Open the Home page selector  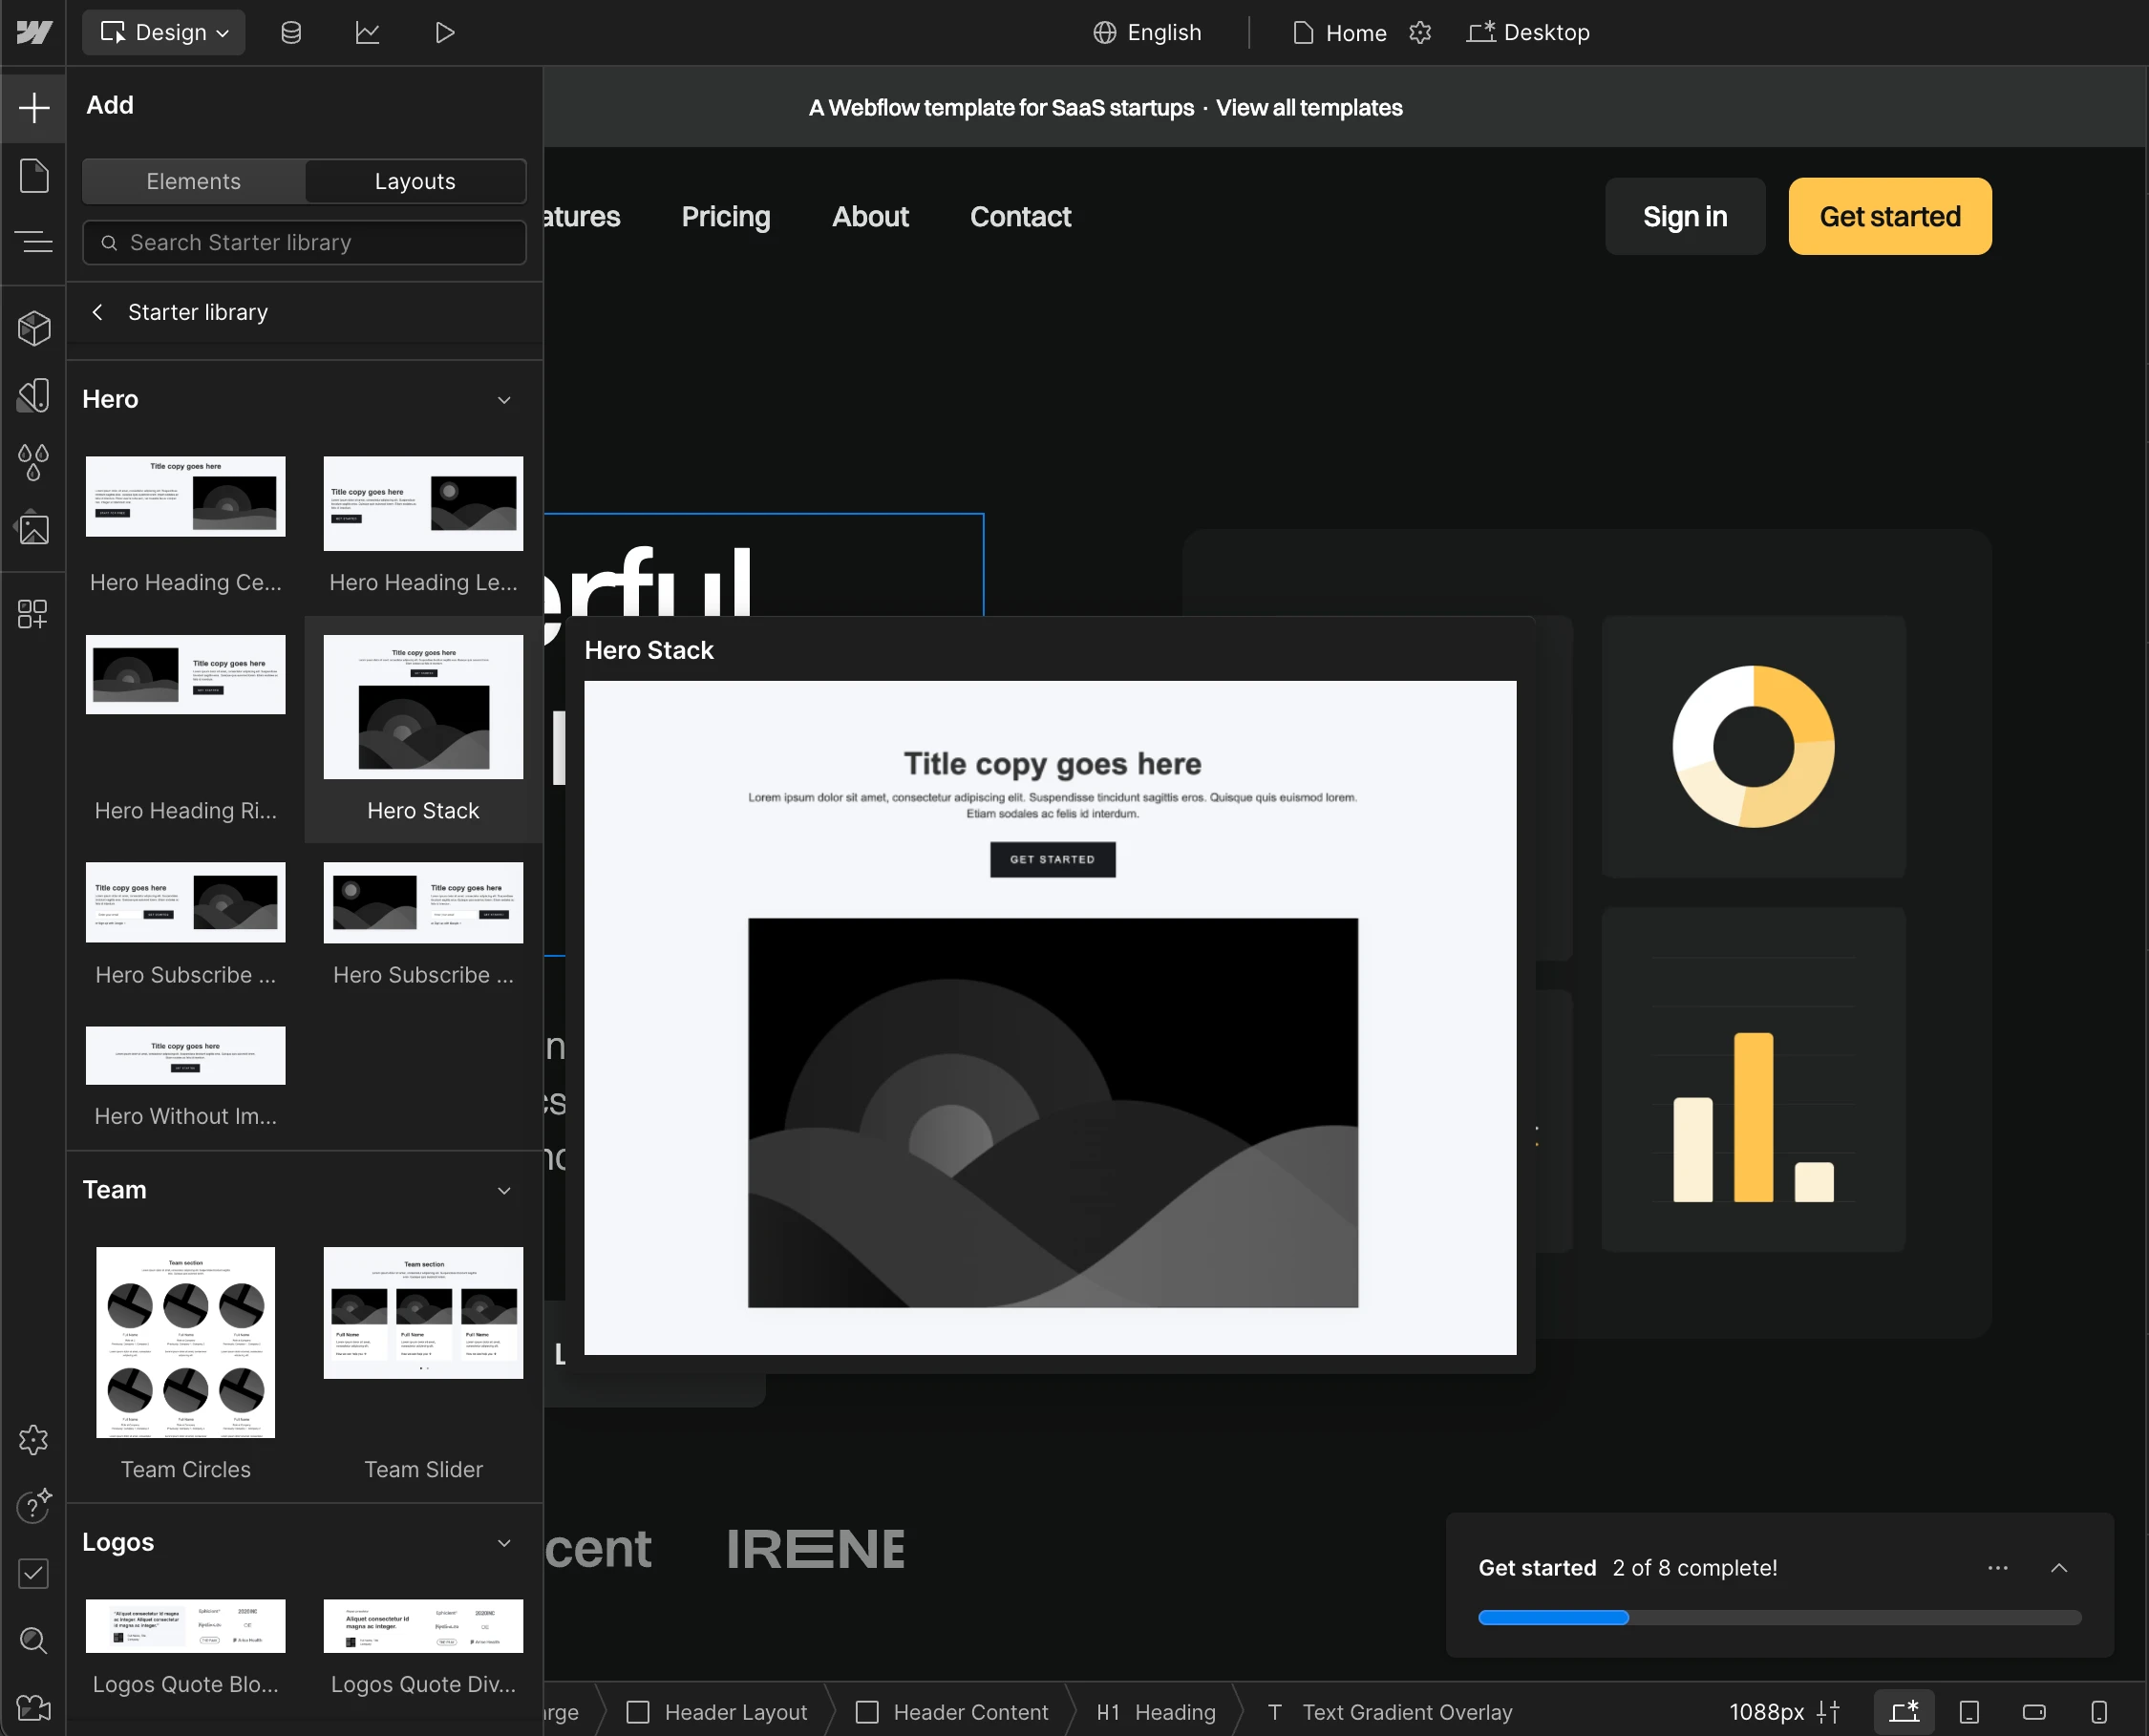pos(1340,33)
